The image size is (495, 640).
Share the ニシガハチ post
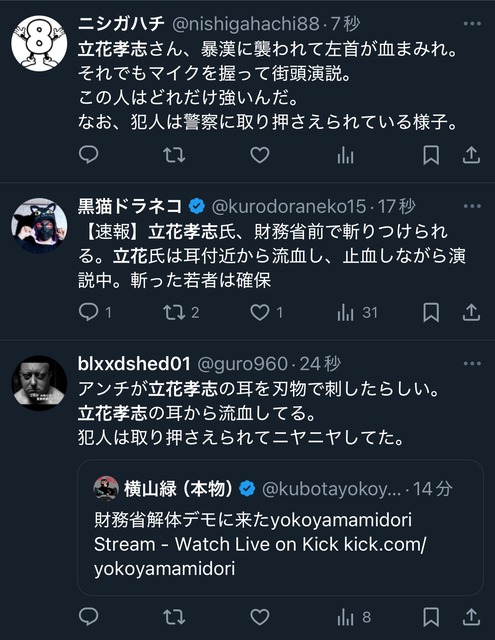click(471, 155)
